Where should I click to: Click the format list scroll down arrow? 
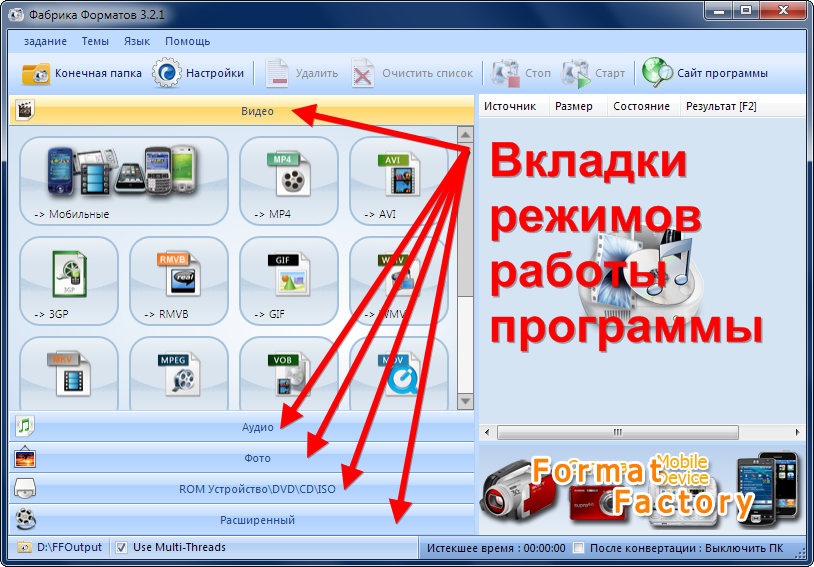tap(466, 401)
